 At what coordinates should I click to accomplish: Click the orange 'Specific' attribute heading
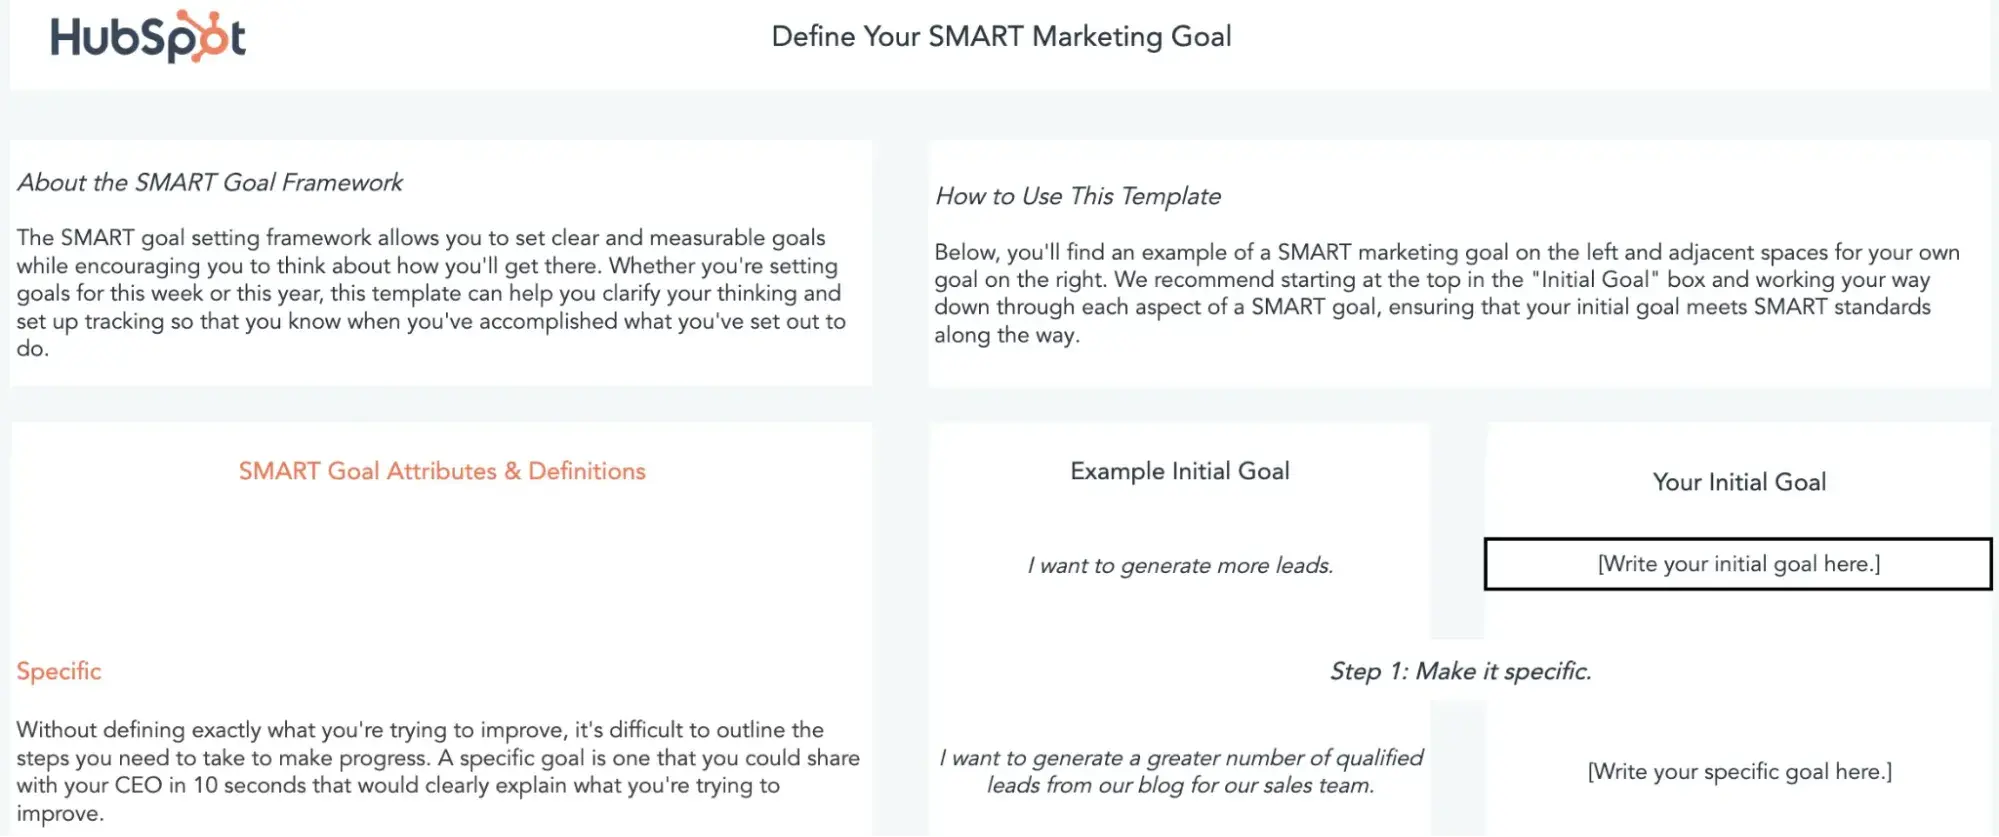tap(59, 671)
